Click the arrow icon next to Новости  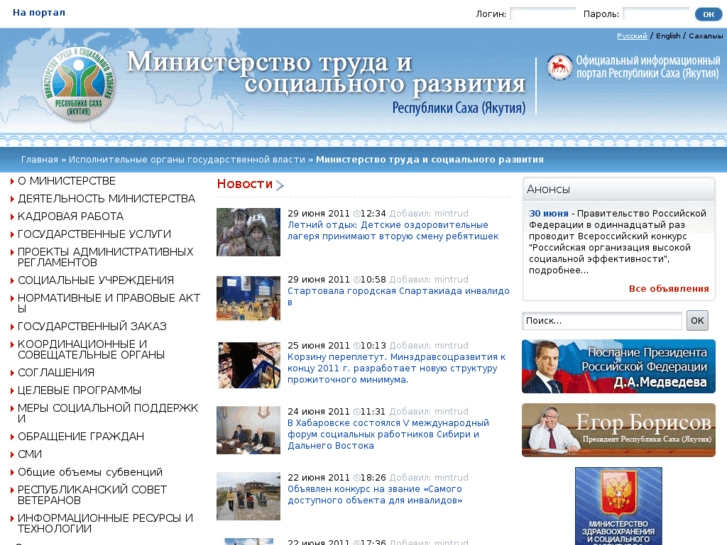pos(280,186)
